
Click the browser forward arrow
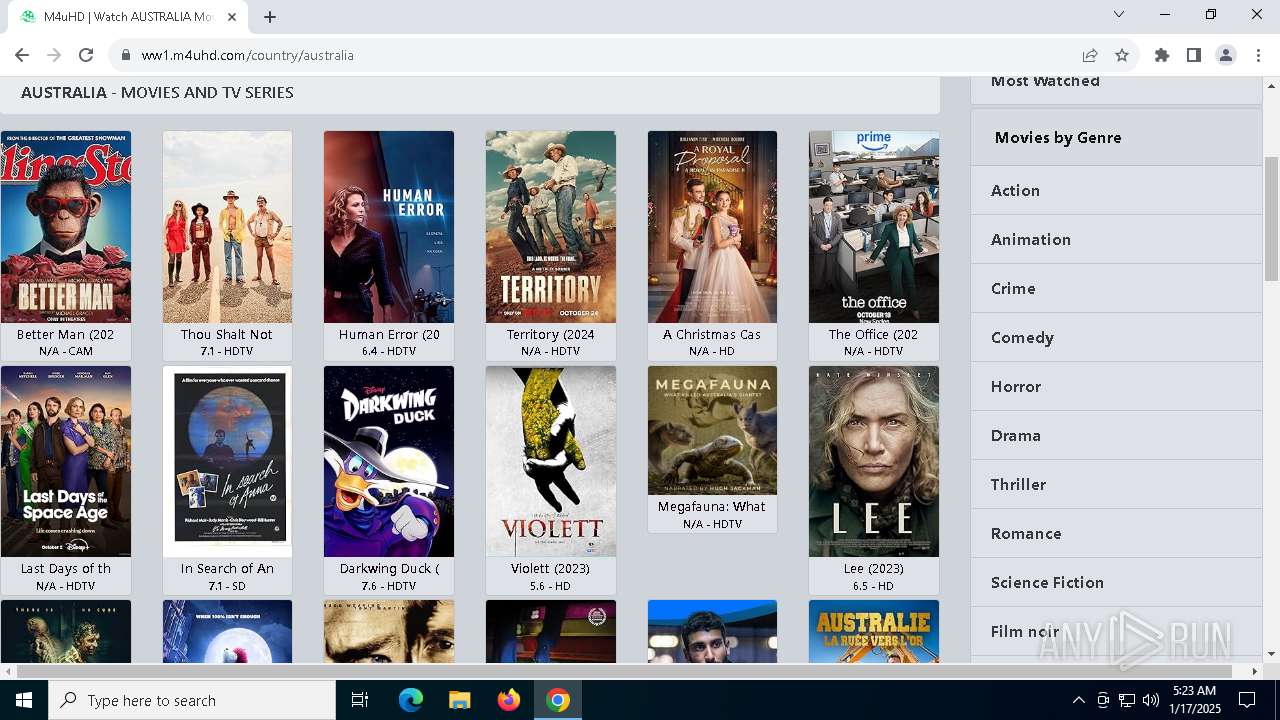[54, 55]
